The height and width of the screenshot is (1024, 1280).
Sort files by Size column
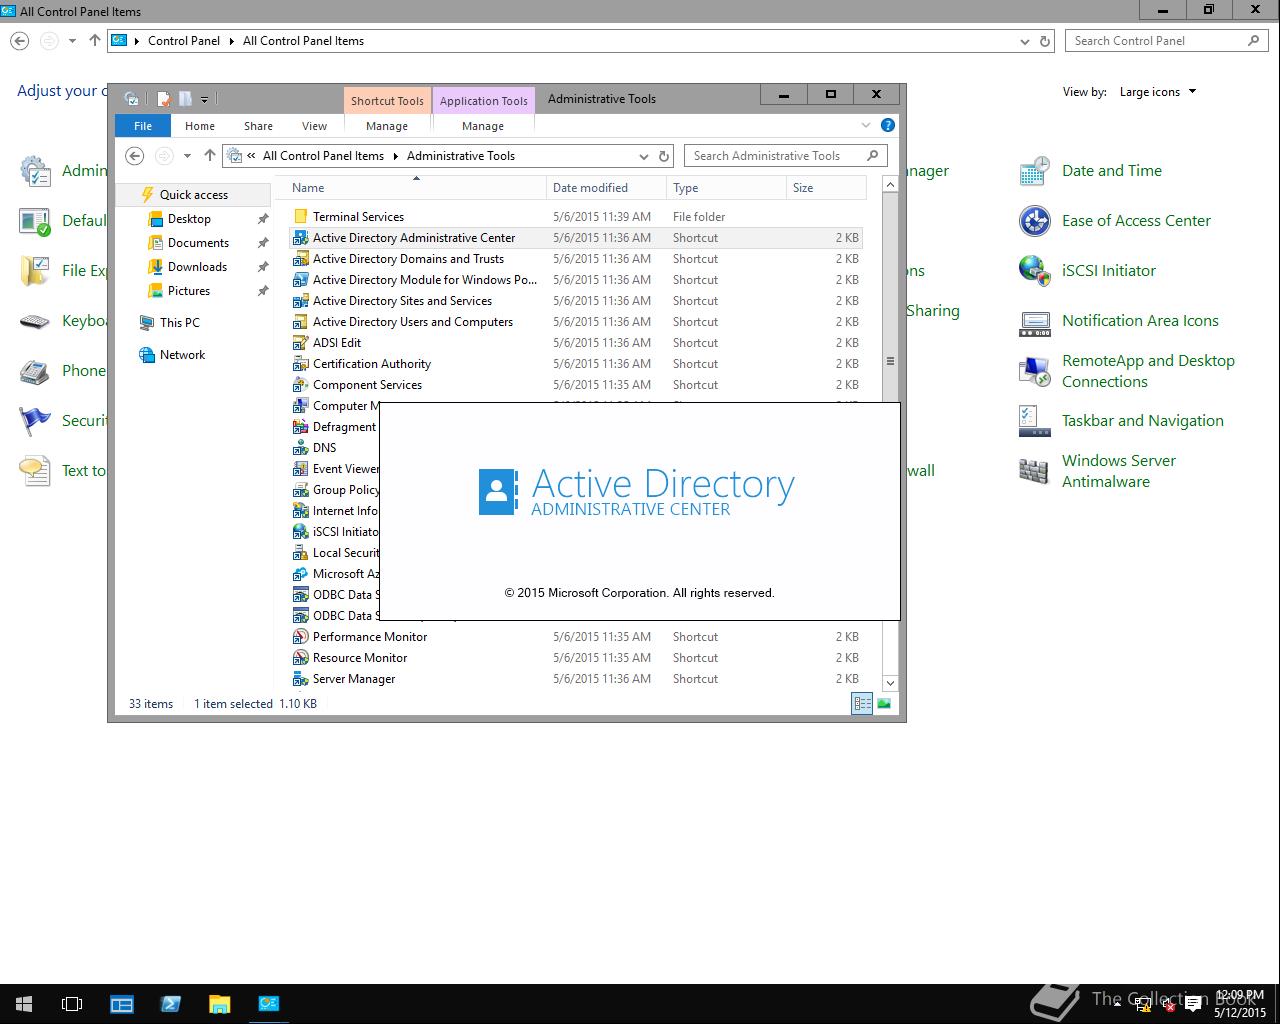826,188
